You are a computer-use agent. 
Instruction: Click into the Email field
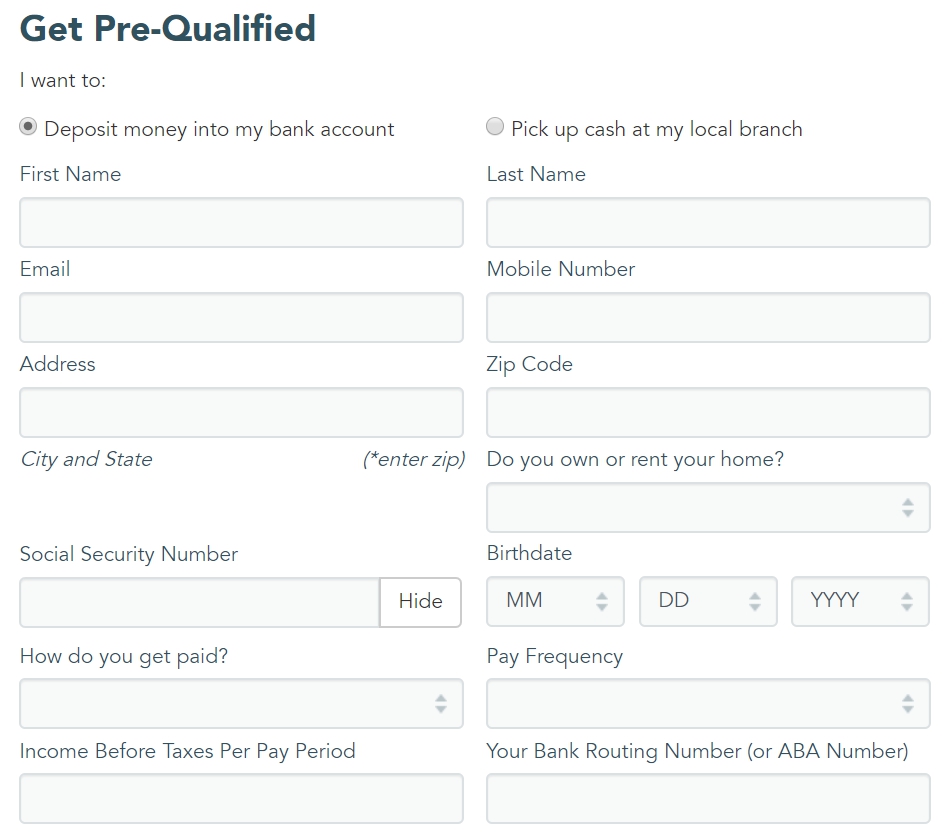241,317
